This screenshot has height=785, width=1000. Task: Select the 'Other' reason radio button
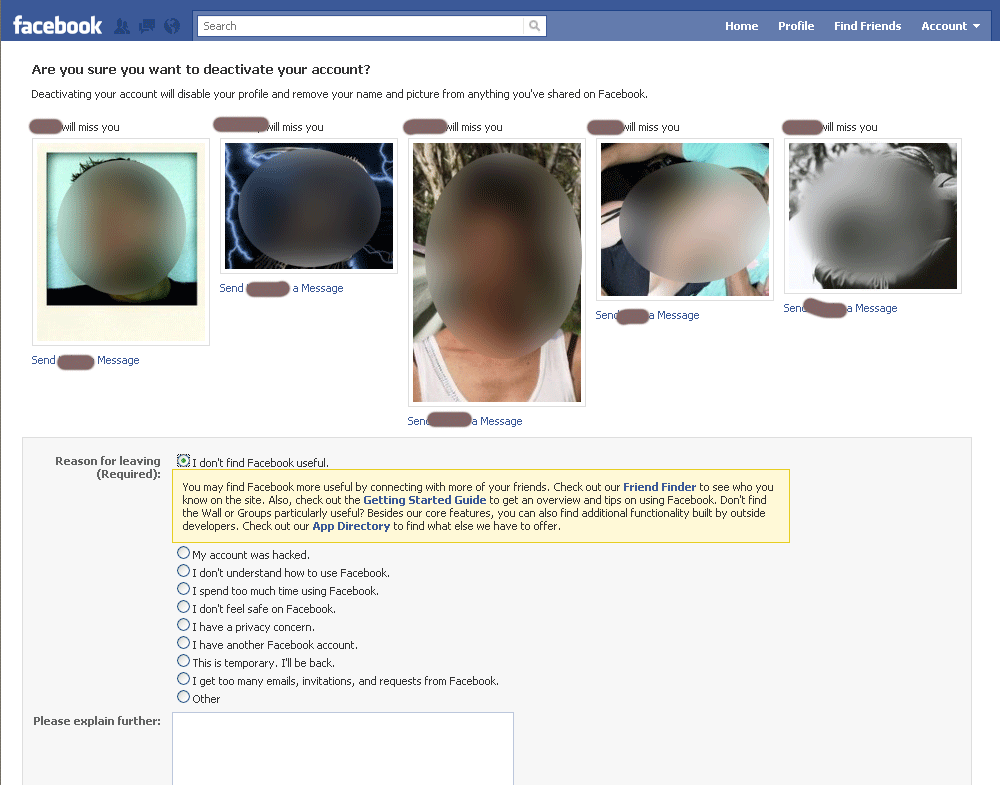183,697
